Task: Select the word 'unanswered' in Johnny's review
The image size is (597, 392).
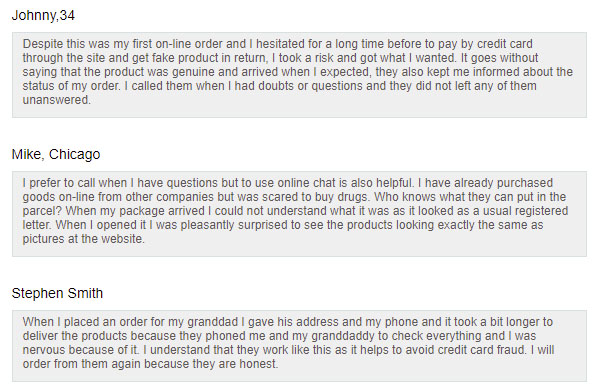Action: tap(56, 100)
